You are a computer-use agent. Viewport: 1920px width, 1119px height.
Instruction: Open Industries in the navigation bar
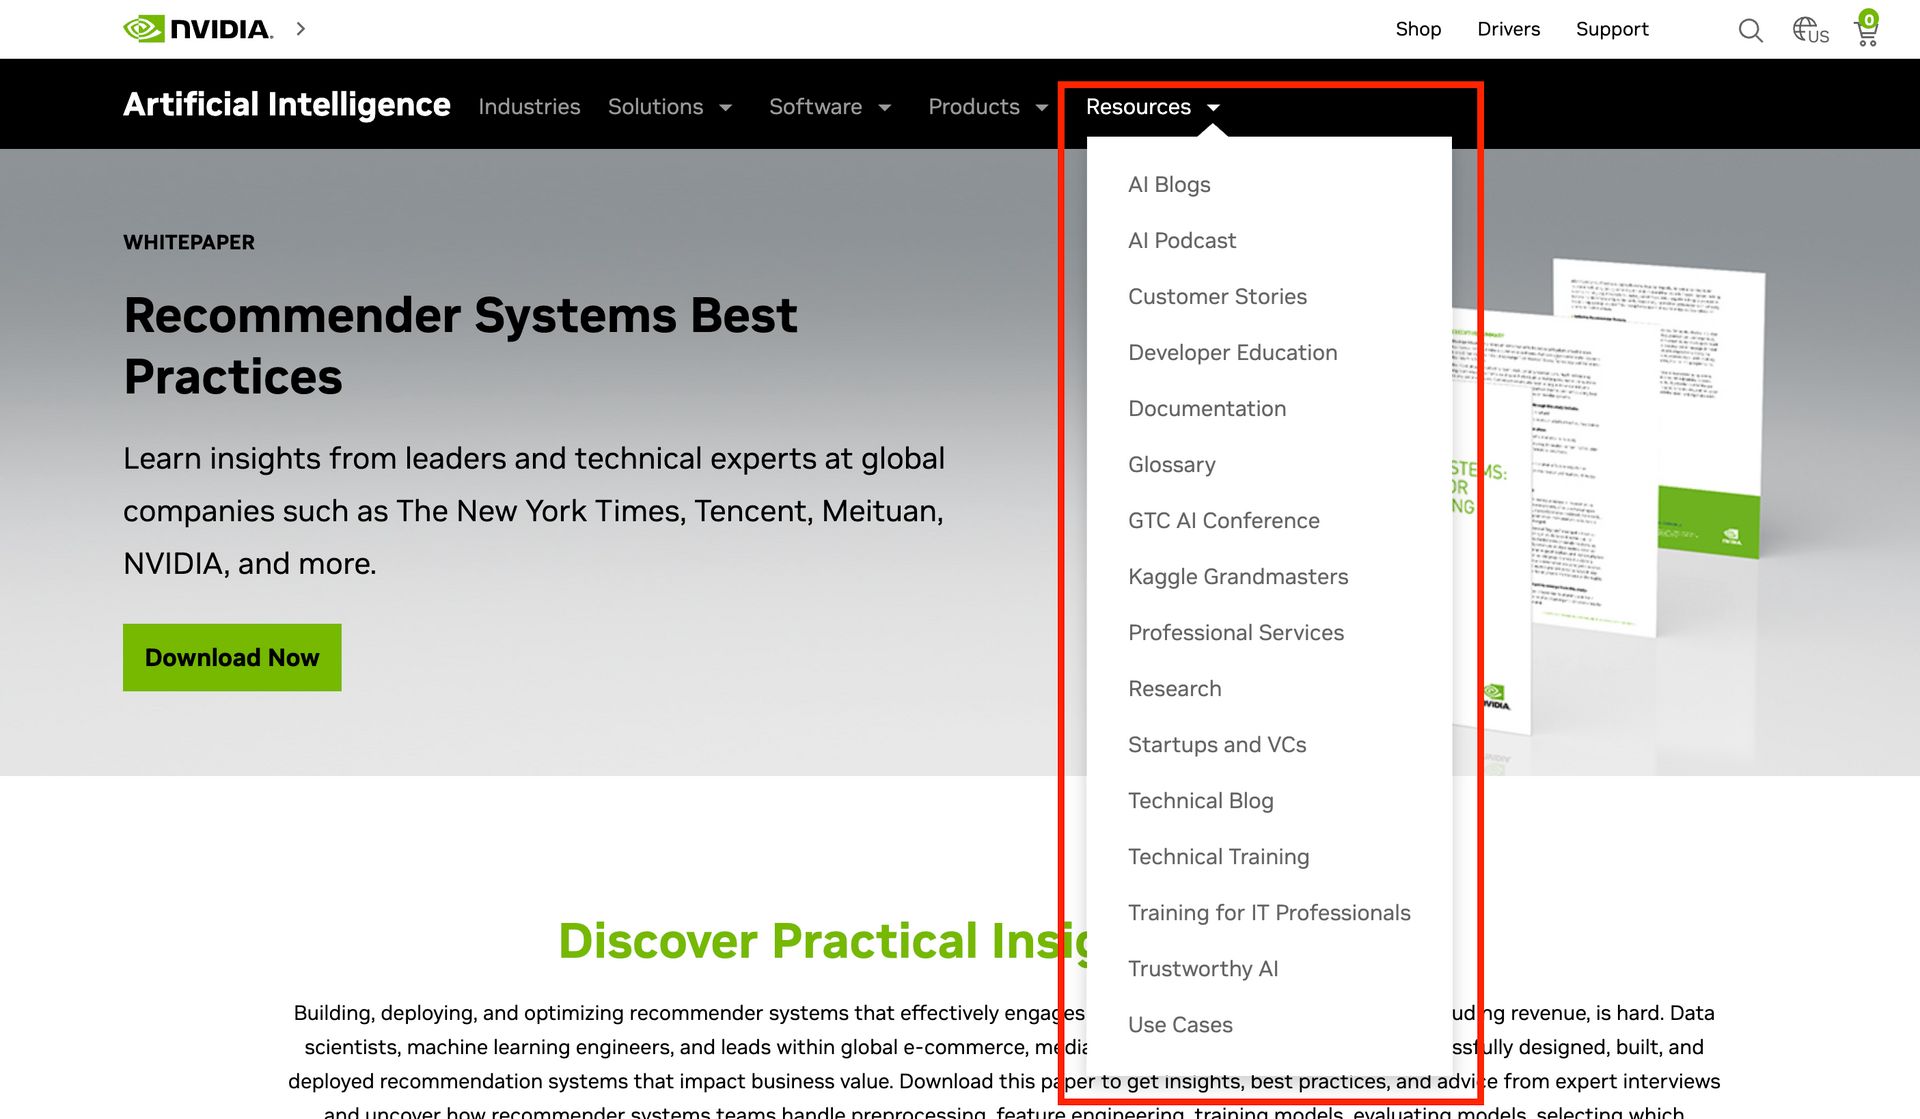[x=529, y=107]
